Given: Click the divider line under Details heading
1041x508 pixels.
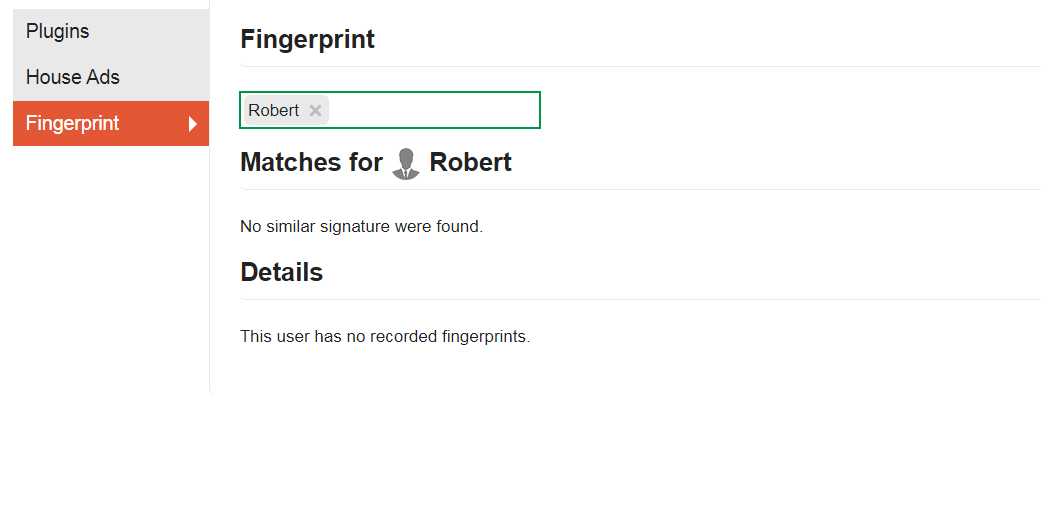Looking at the screenshot, I should (x=640, y=299).
